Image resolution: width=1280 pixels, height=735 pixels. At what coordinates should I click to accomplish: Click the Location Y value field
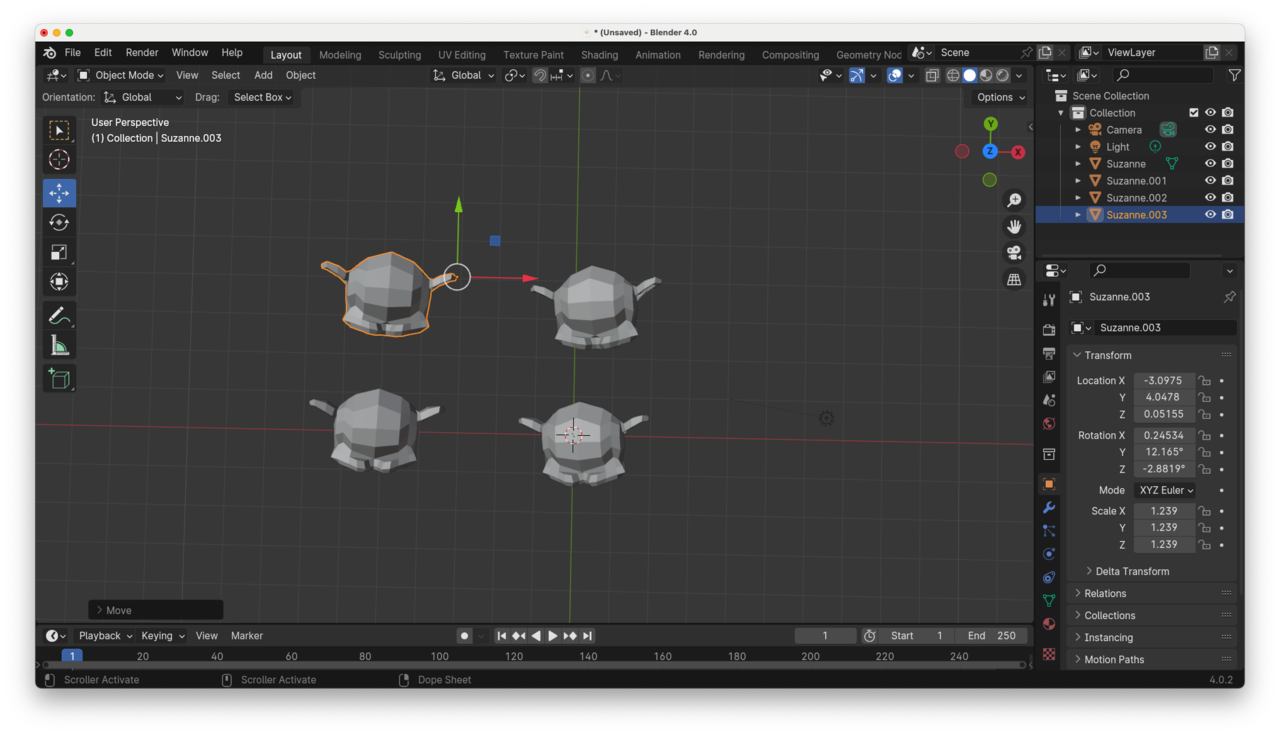click(1164, 397)
